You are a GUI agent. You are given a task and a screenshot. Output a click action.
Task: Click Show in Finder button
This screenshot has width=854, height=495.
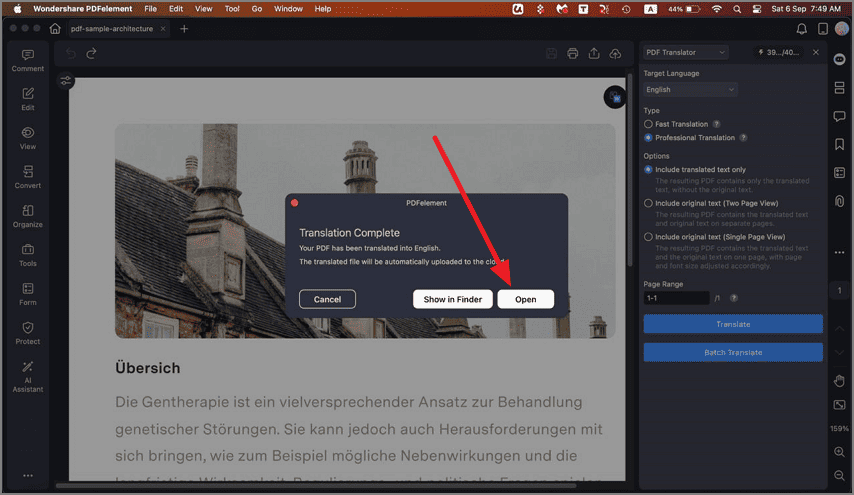453,300
